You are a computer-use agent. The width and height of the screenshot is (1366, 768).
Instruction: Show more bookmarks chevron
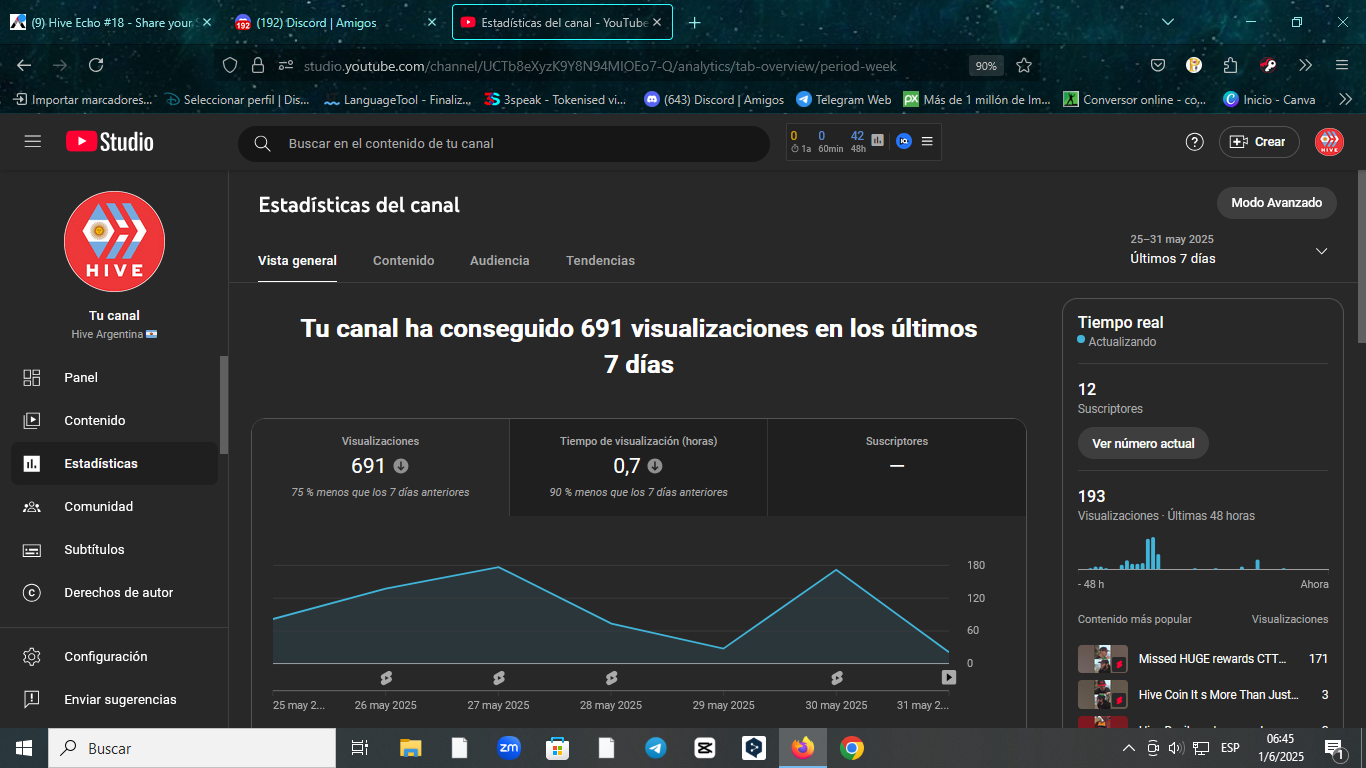(x=1346, y=99)
